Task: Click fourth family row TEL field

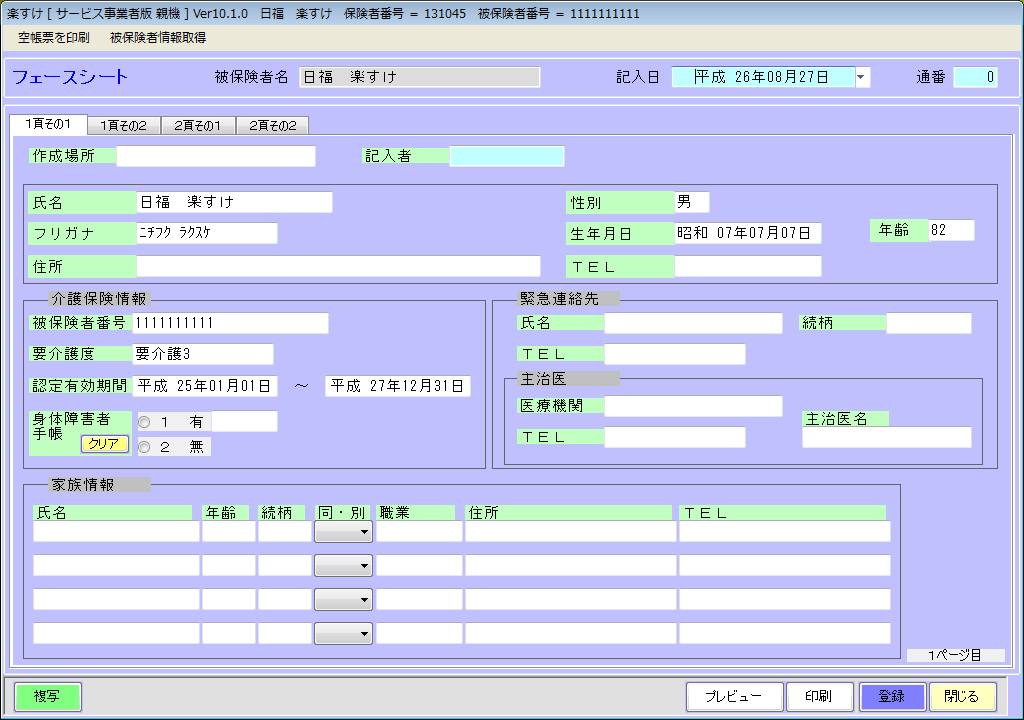Action: coord(785,634)
